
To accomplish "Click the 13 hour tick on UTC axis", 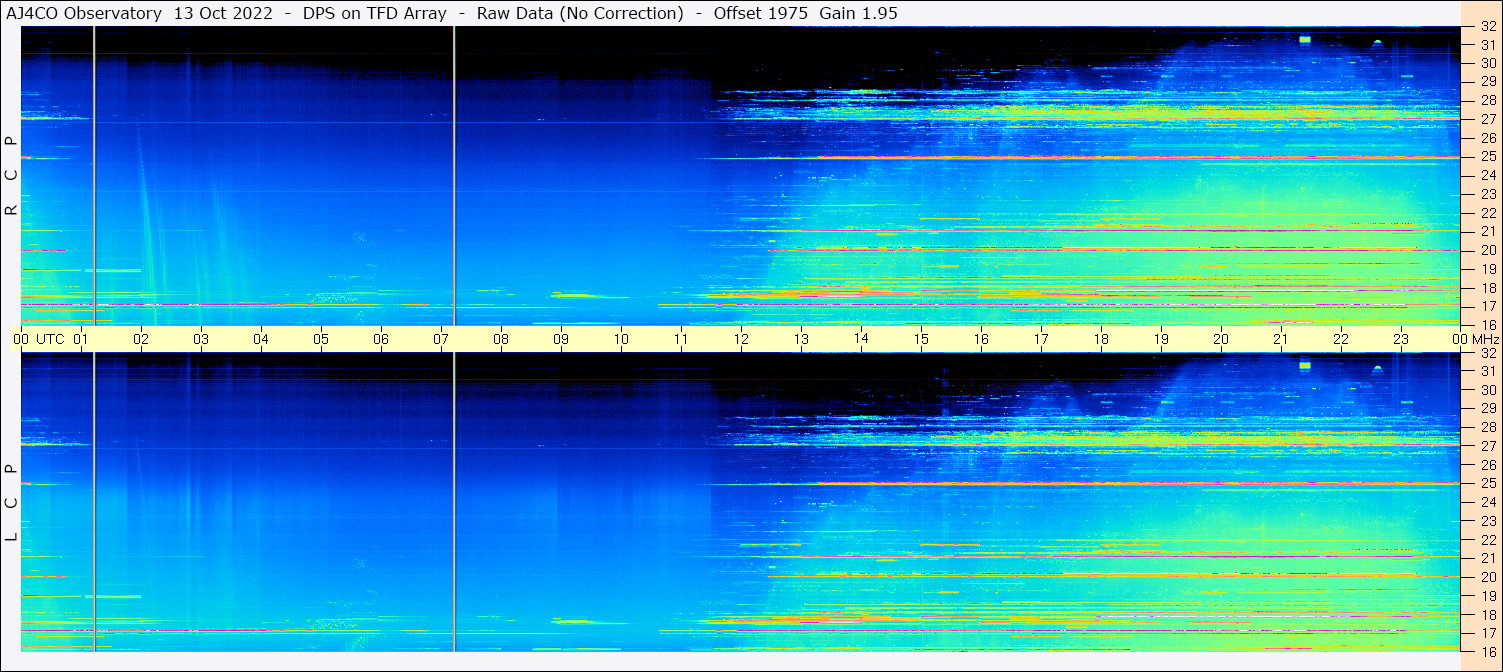I will click(x=801, y=339).
